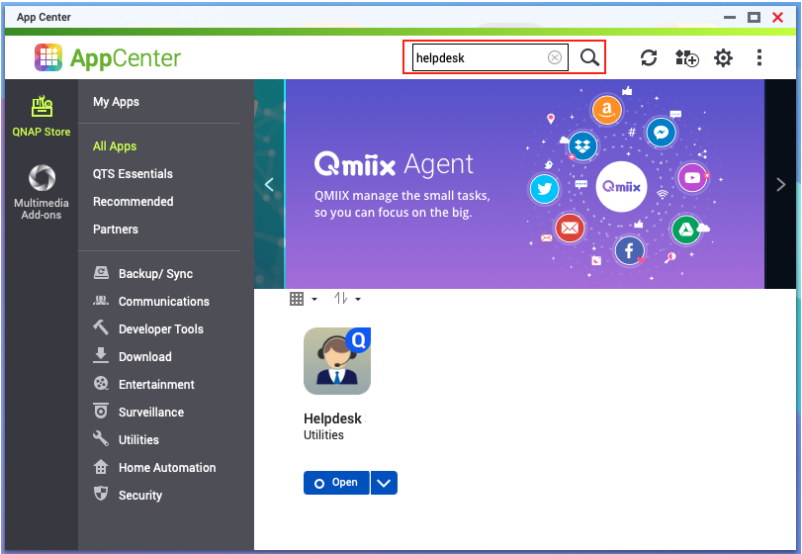802x554 pixels.
Task: Open the sort order dropdown
Action: coord(346,299)
